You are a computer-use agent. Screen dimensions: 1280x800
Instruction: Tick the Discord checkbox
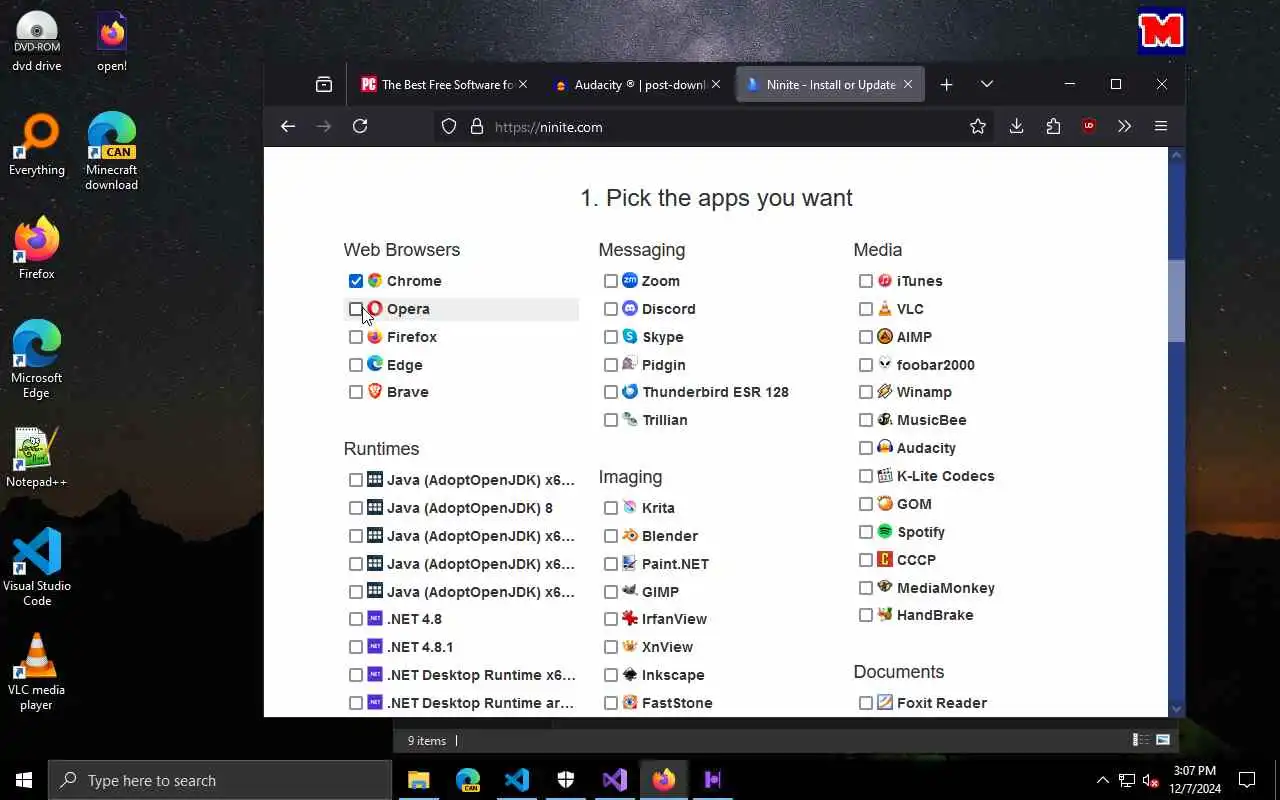click(611, 309)
